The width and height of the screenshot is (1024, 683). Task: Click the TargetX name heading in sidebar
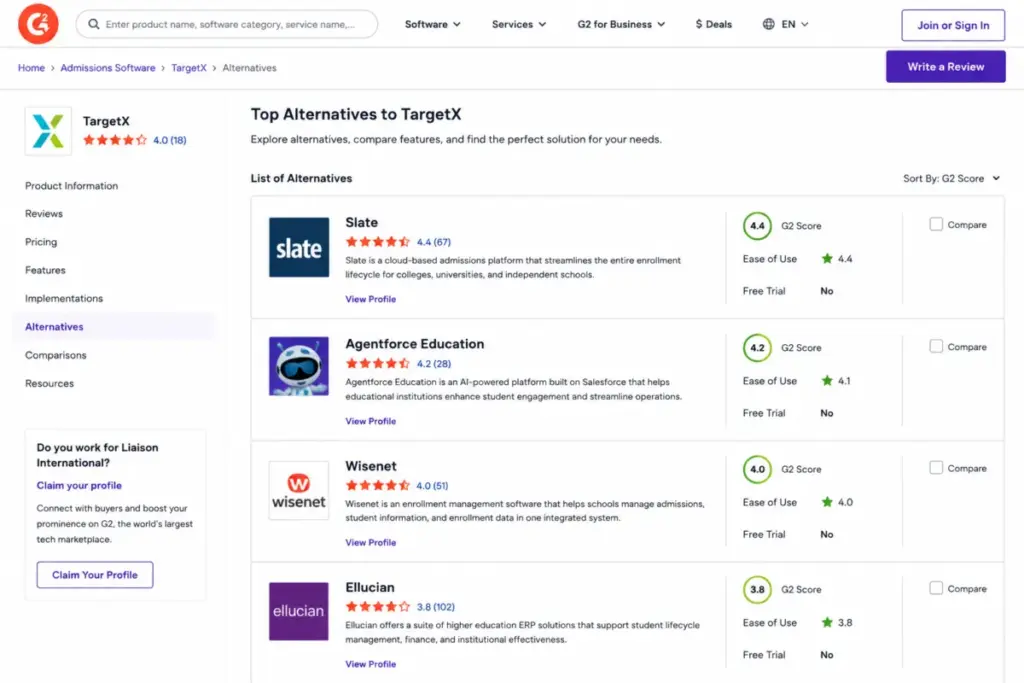[x=106, y=121]
